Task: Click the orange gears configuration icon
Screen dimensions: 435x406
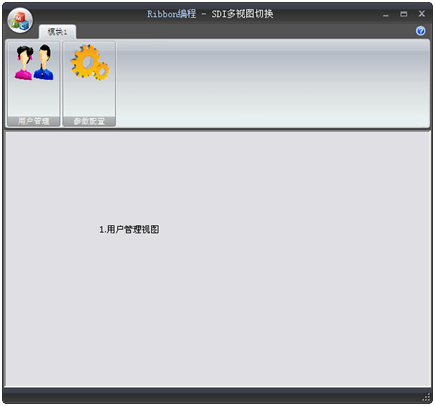Action: pos(90,62)
